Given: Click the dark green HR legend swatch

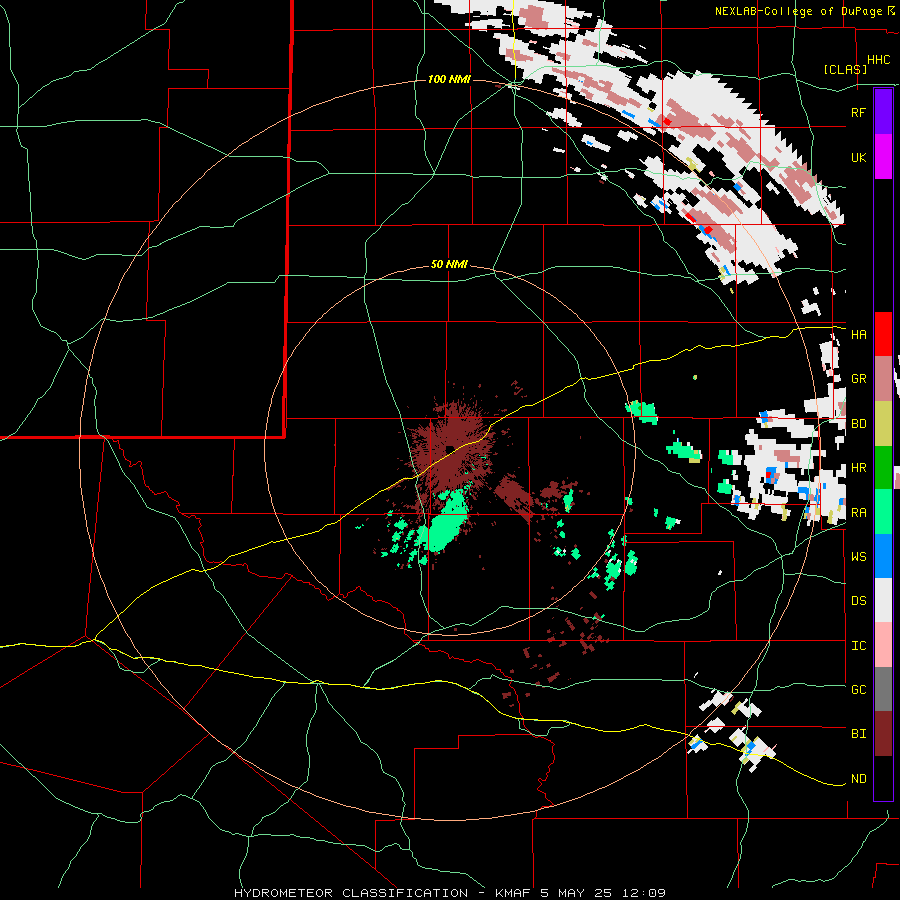Looking at the screenshot, I should (883, 467).
